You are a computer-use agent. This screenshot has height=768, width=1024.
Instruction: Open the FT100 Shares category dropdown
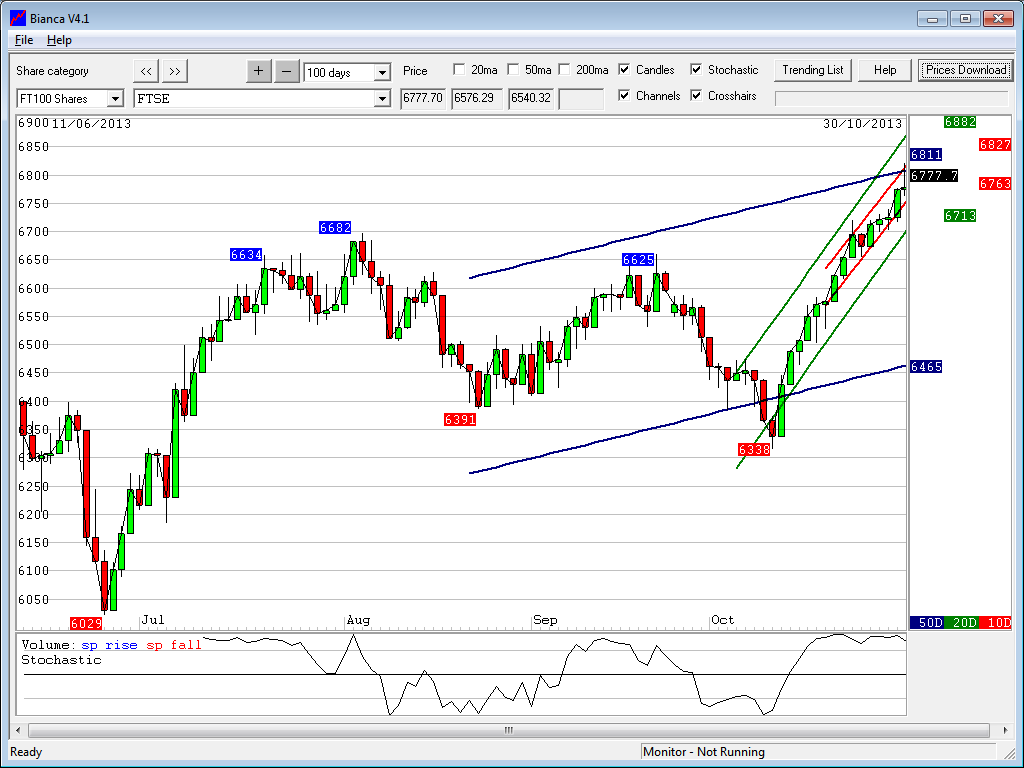pos(114,99)
